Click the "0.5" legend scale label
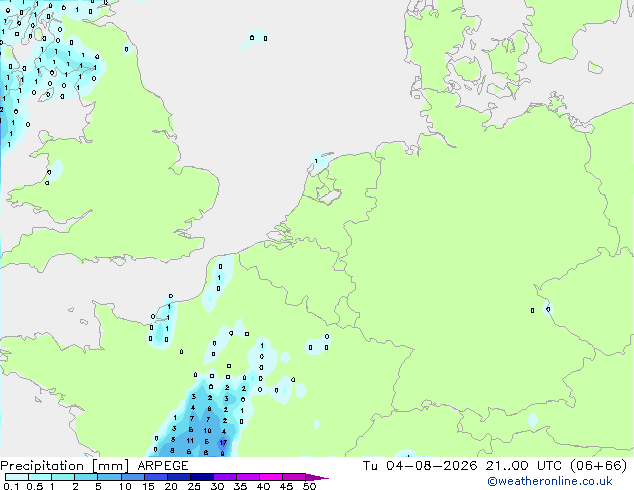 [34, 486]
